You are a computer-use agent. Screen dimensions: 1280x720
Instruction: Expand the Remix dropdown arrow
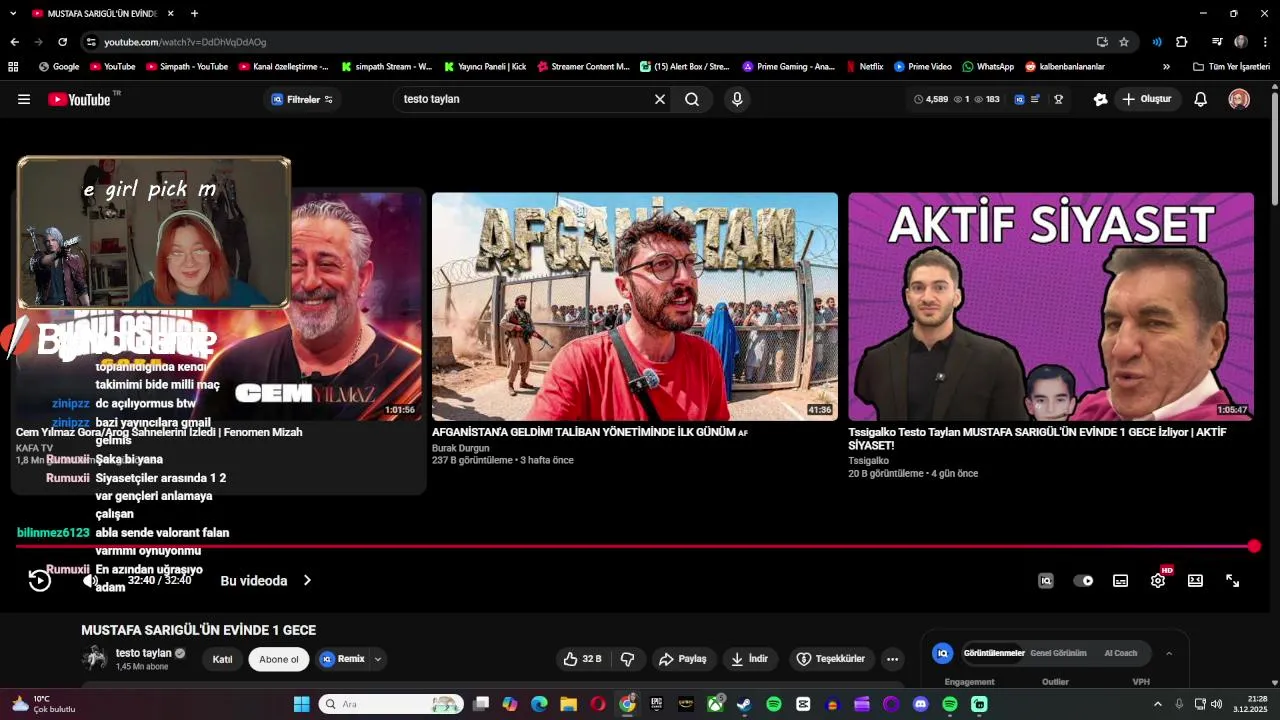(378, 659)
